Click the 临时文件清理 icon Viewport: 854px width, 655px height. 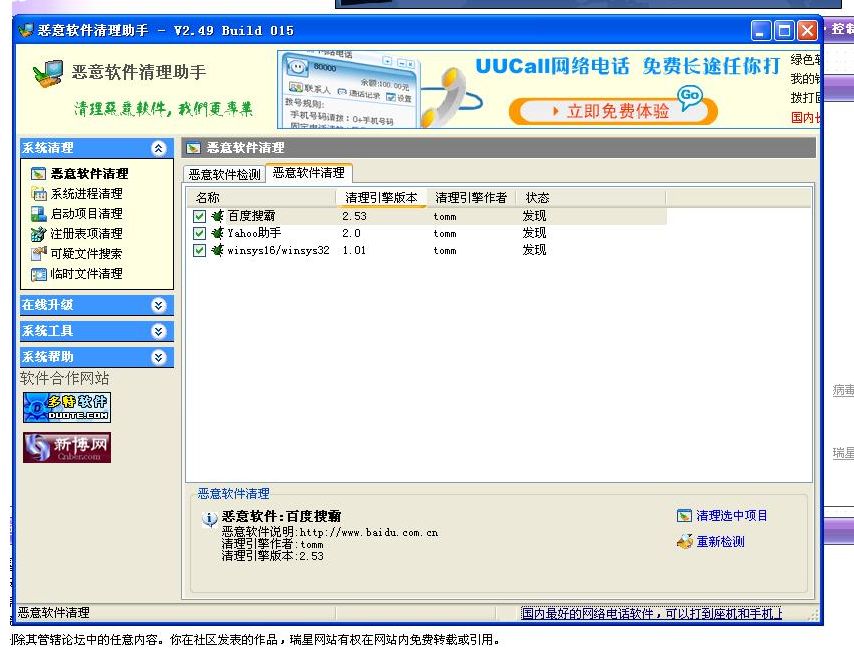point(39,274)
